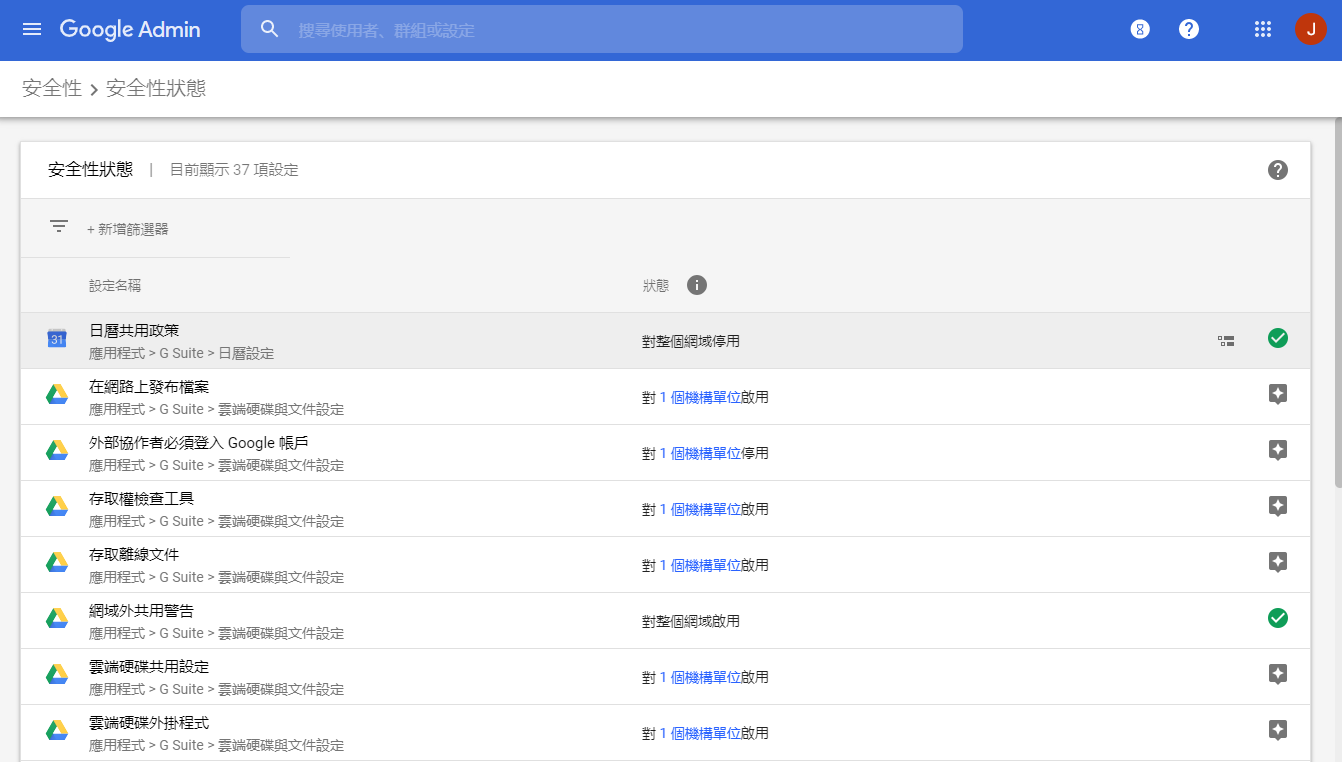The image size is (1342, 762).
Task: Open the account avatar J
Action: click(1310, 29)
